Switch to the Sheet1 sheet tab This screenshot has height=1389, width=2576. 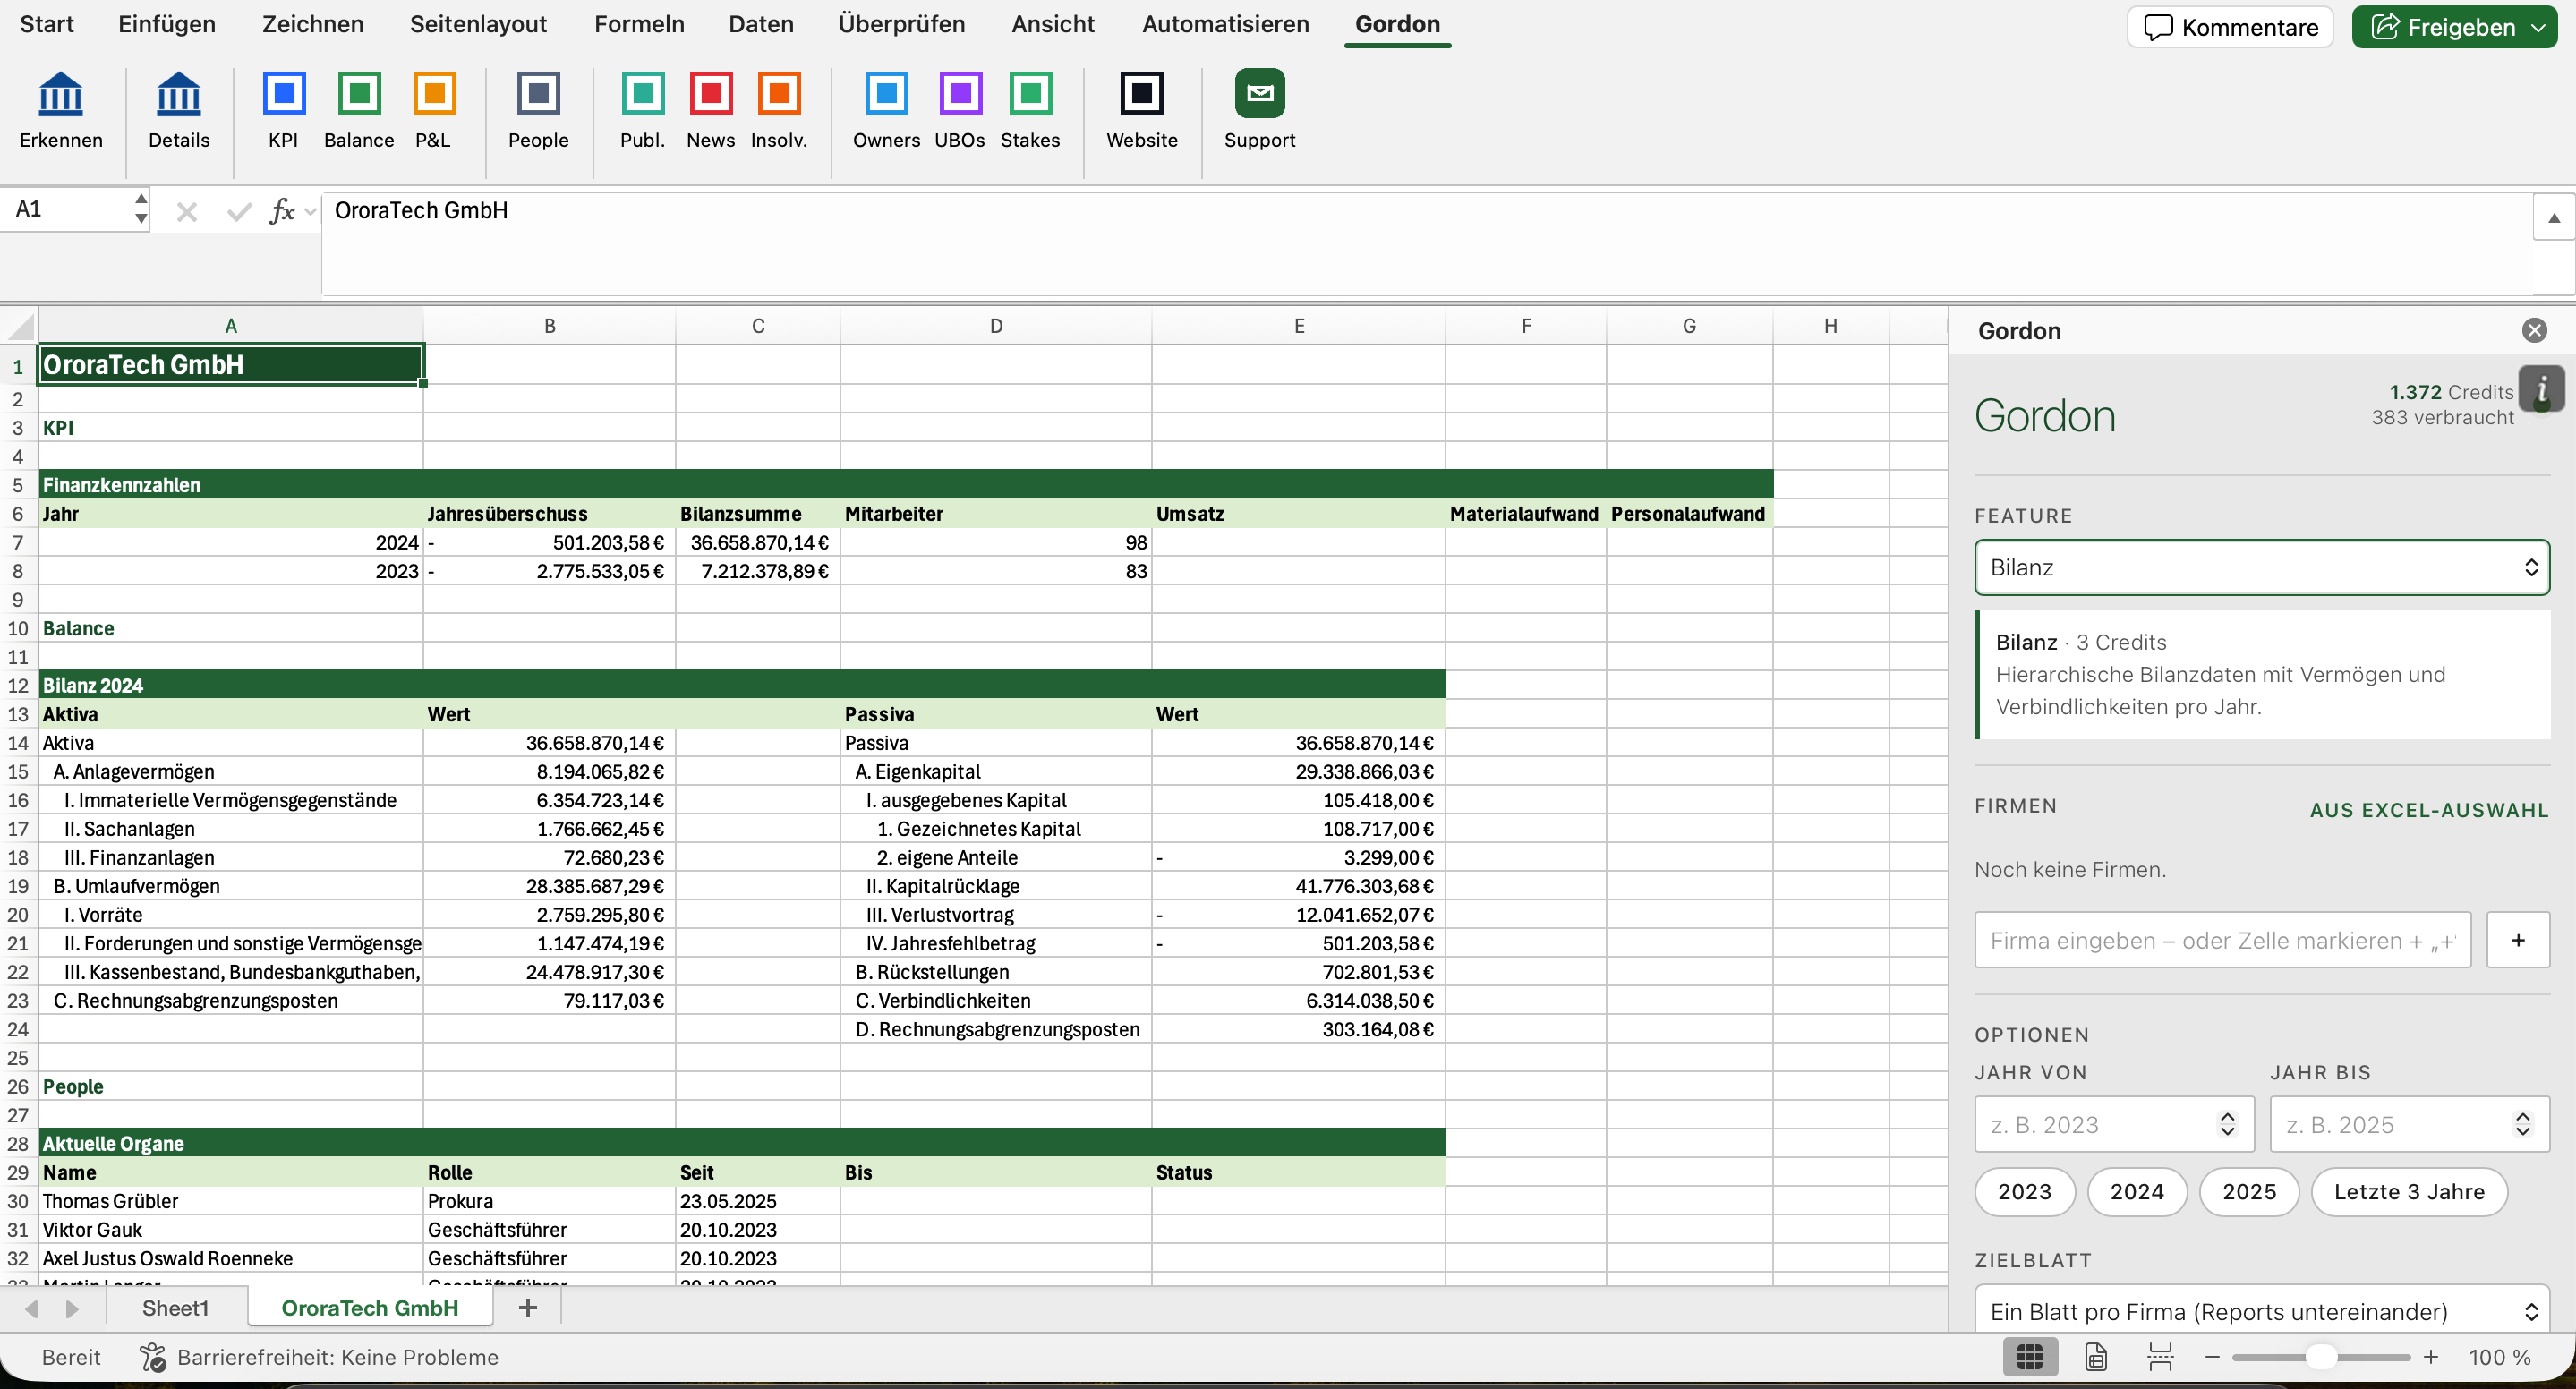175,1308
